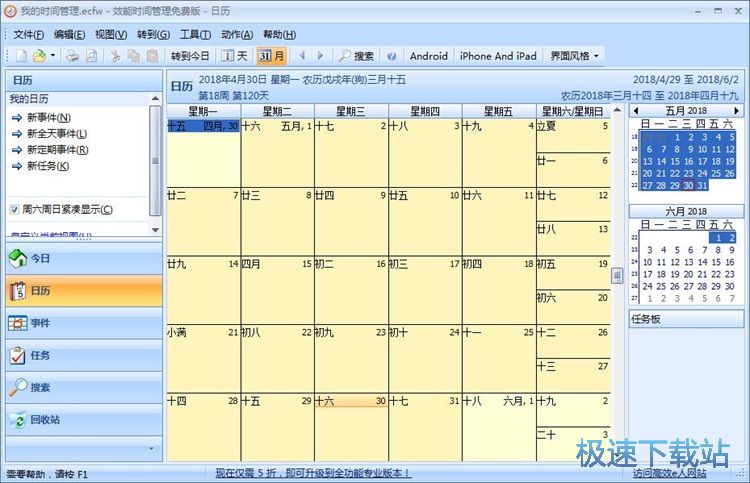Click the print icon in toolbar
Screen dimensions: 750x483
[x=72, y=56]
